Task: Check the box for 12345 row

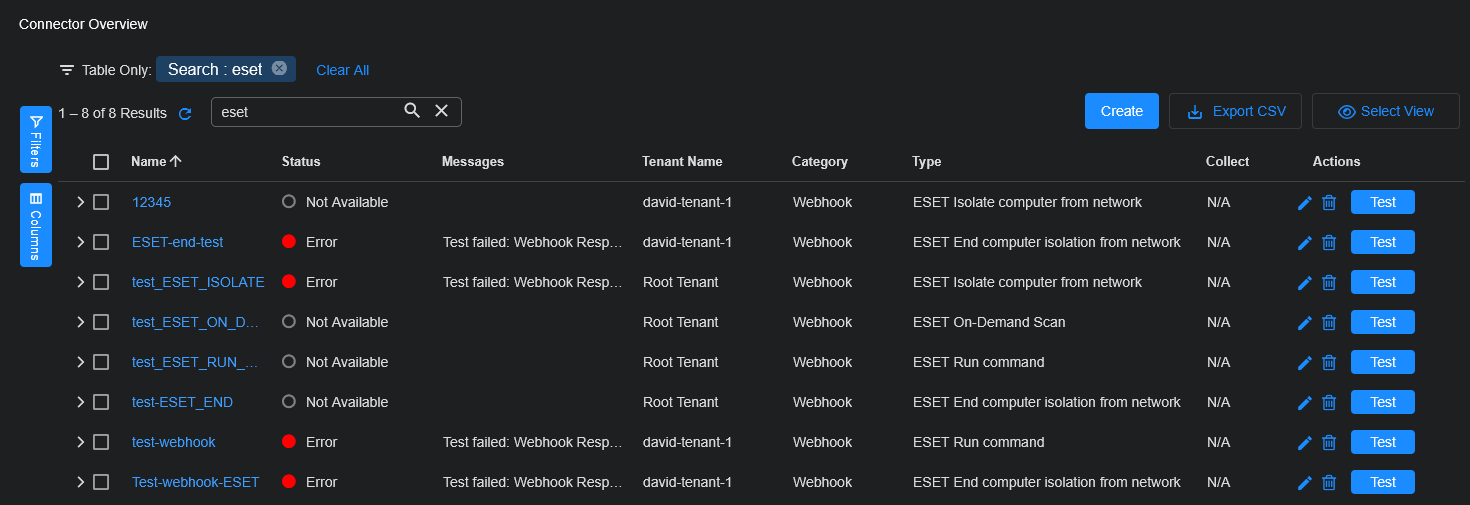Action: coord(101,202)
